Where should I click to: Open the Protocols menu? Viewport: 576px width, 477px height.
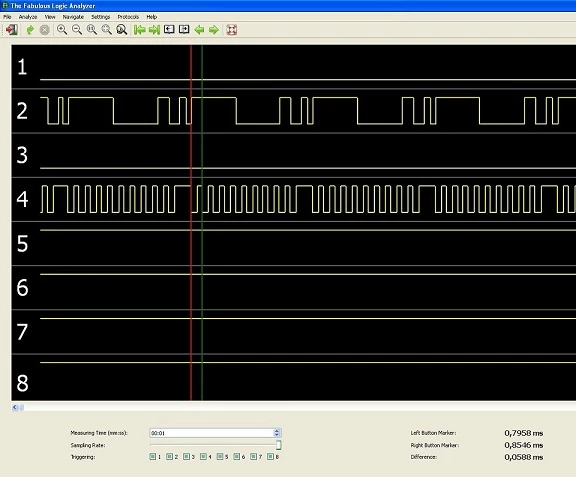pos(128,17)
